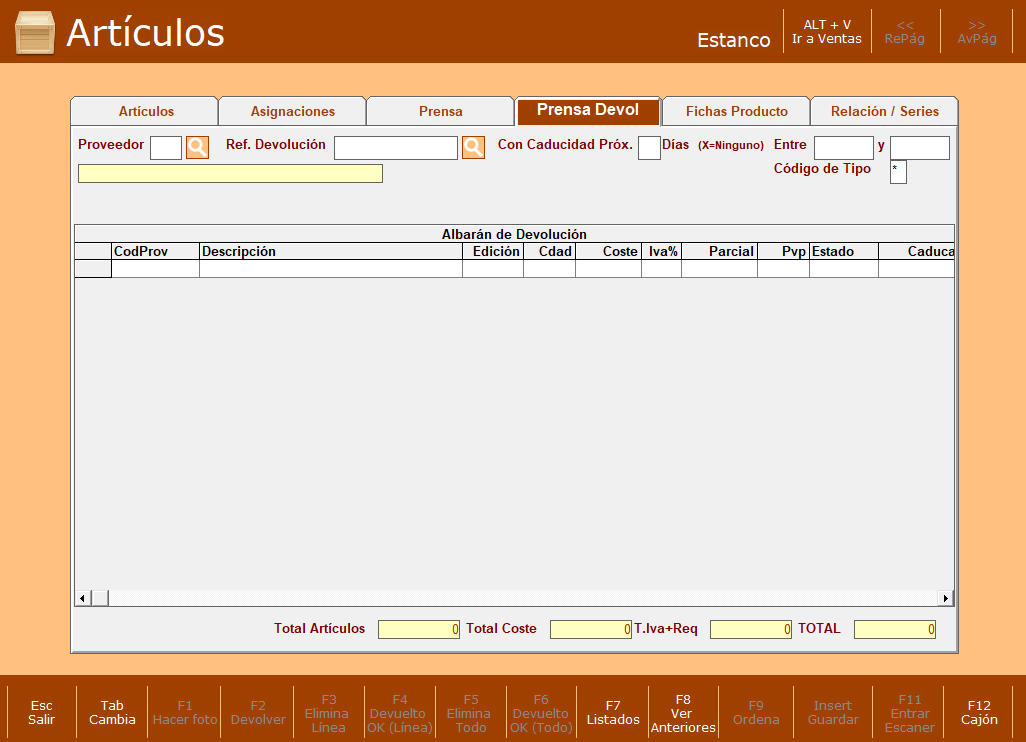
Task: Click the F1 Hacer foto button
Action: click(185, 713)
